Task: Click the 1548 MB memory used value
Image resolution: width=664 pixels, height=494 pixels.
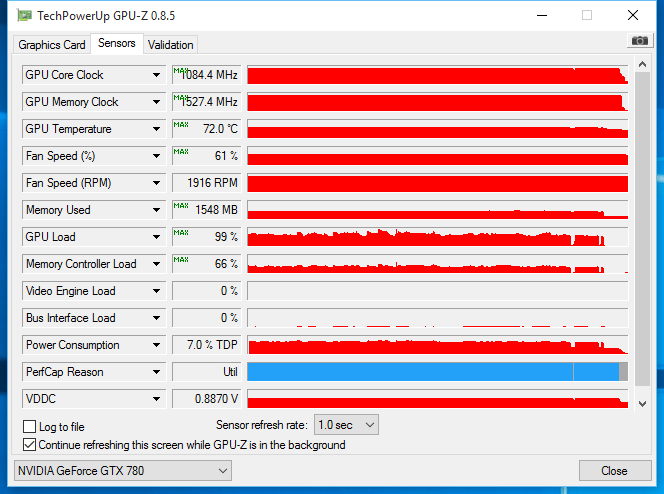Action: pyautogui.click(x=207, y=210)
